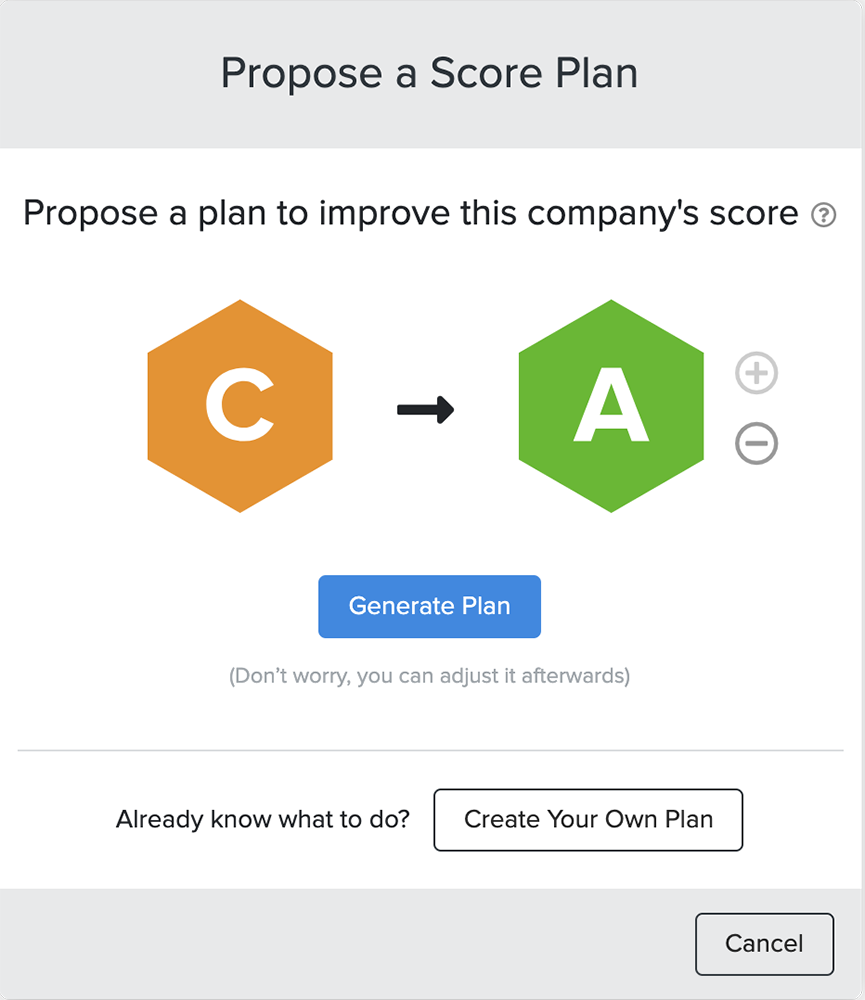This screenshot has width=865, height=1000.
Task: Click the horizontal divider line below hint
Action: coord(430,750)
